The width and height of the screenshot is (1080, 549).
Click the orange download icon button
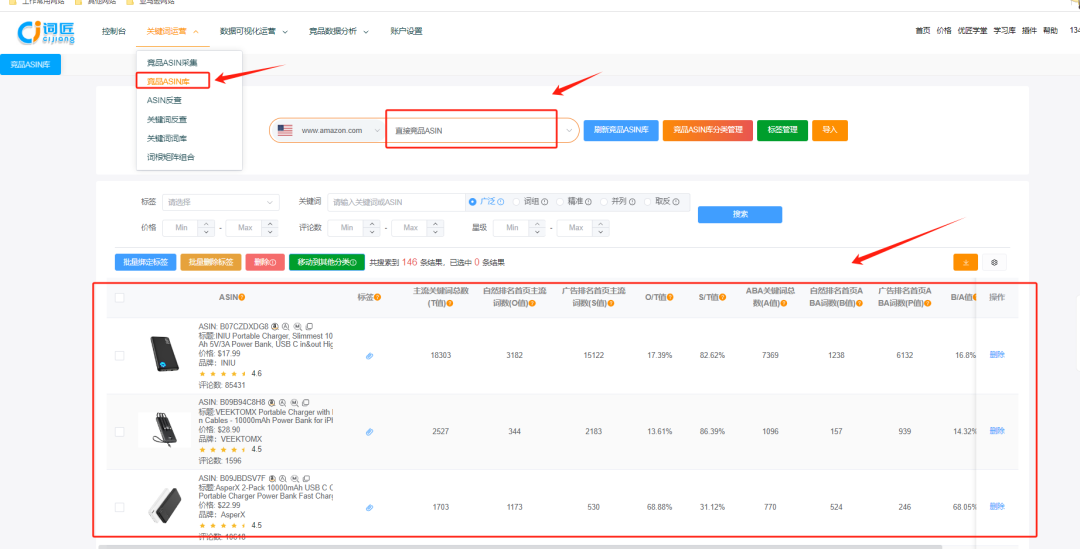click(x=965, y=262)
